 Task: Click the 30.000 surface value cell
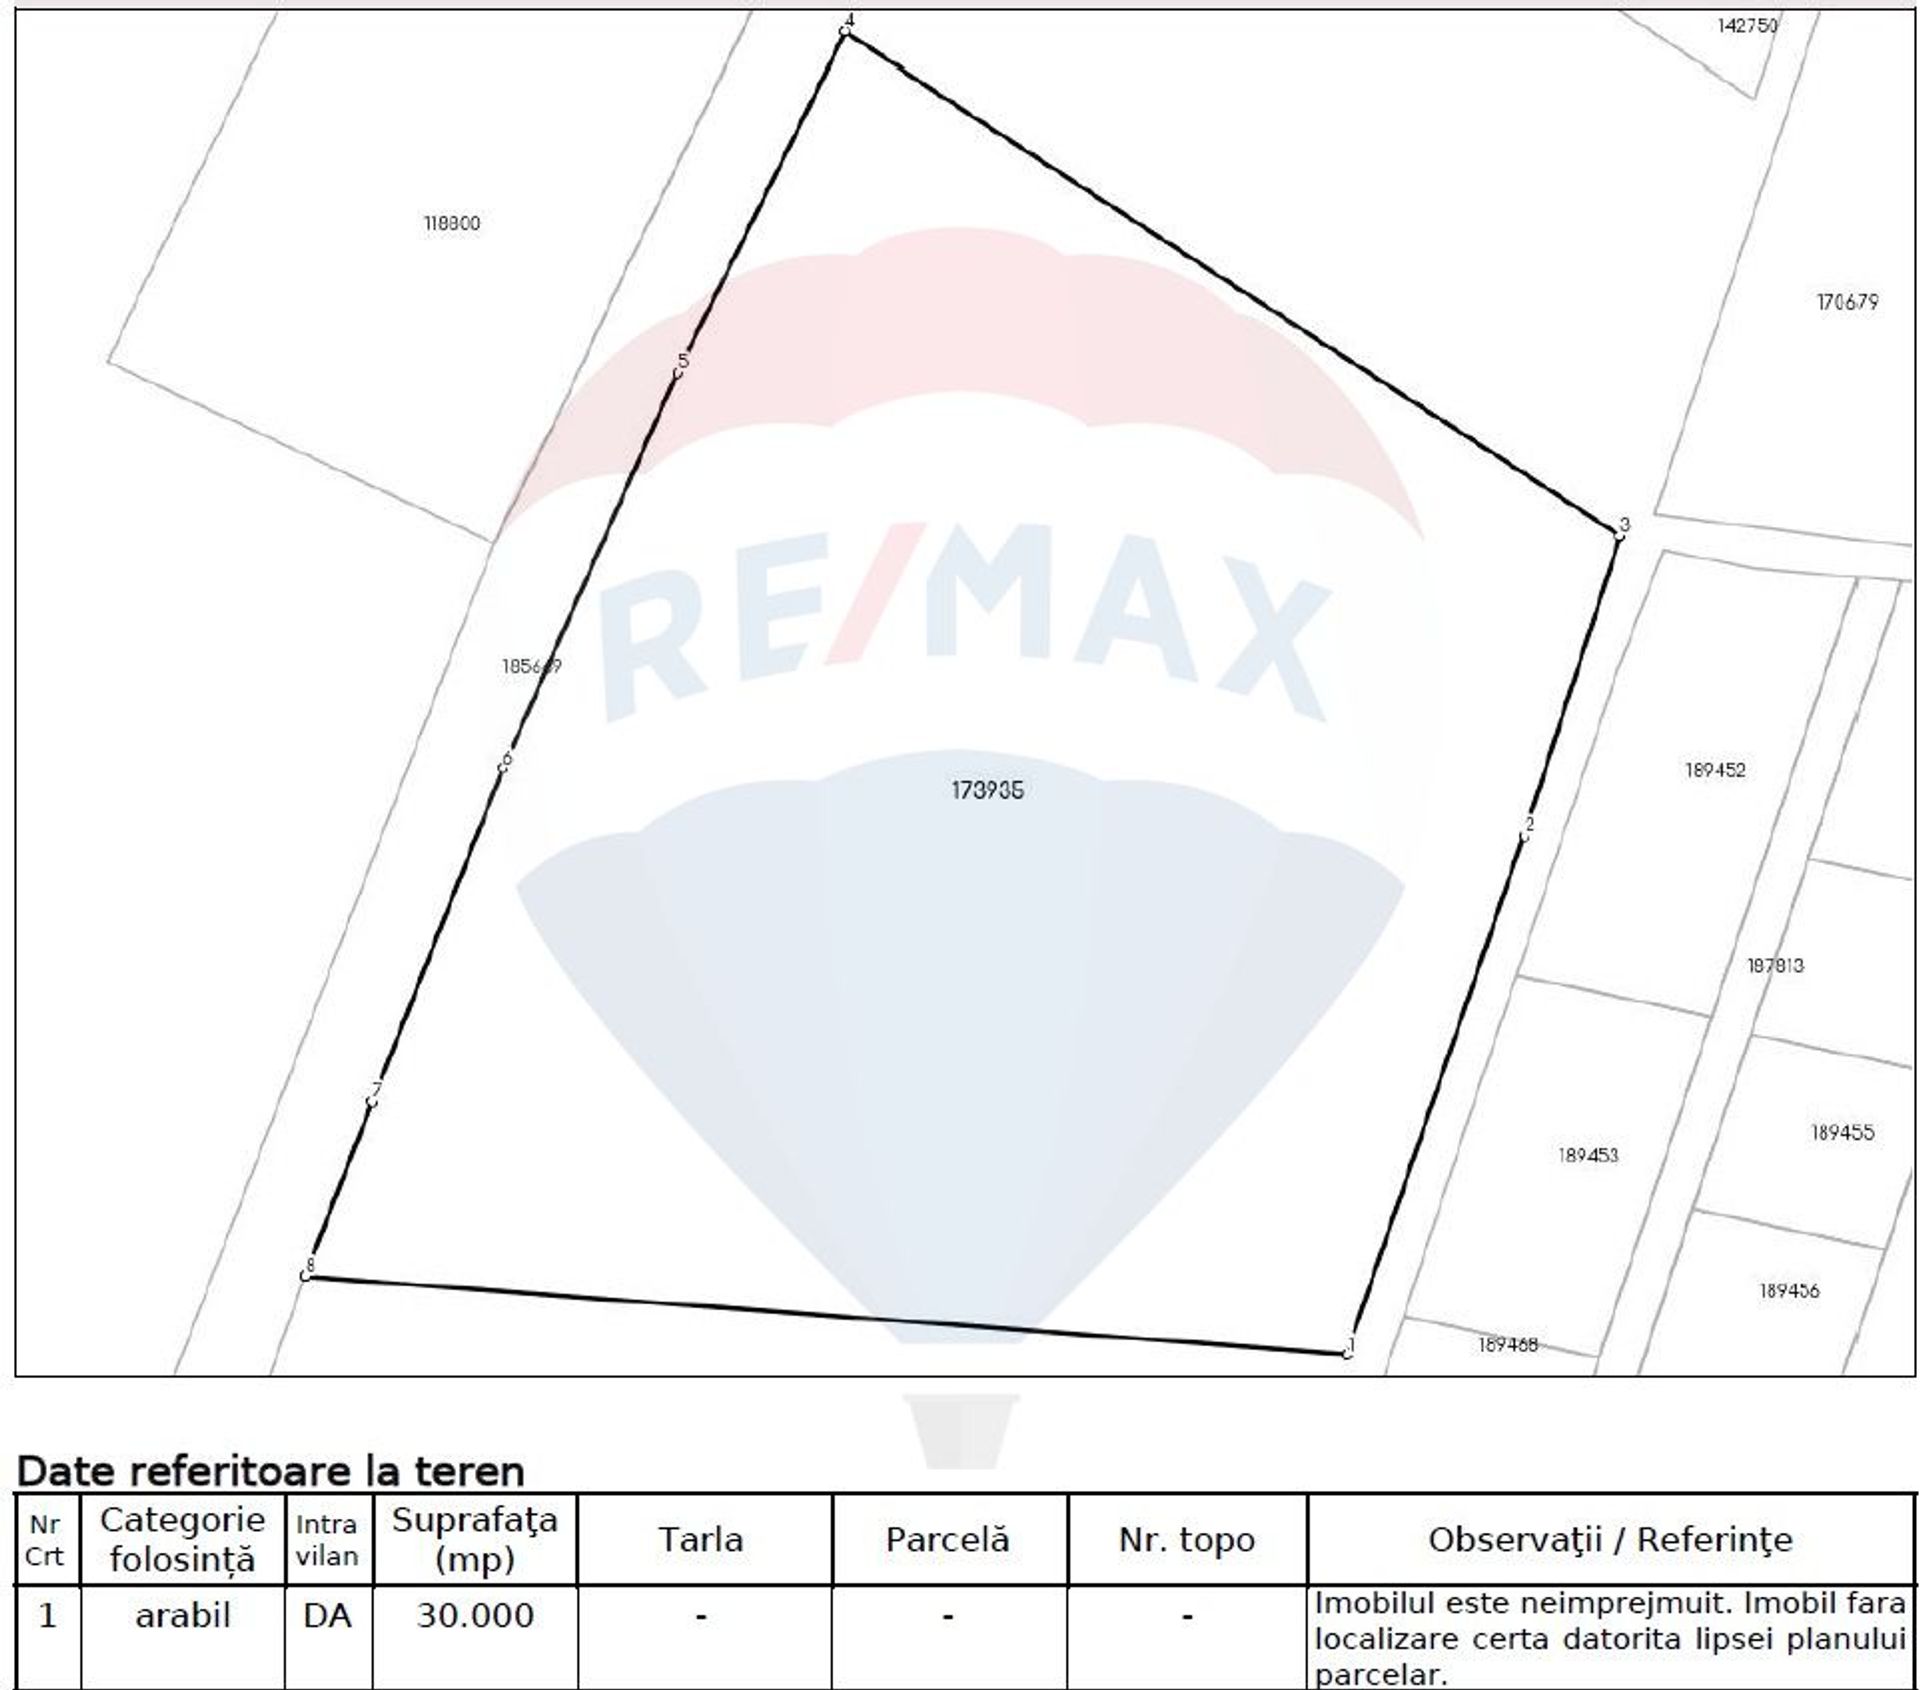[475, 1616]
